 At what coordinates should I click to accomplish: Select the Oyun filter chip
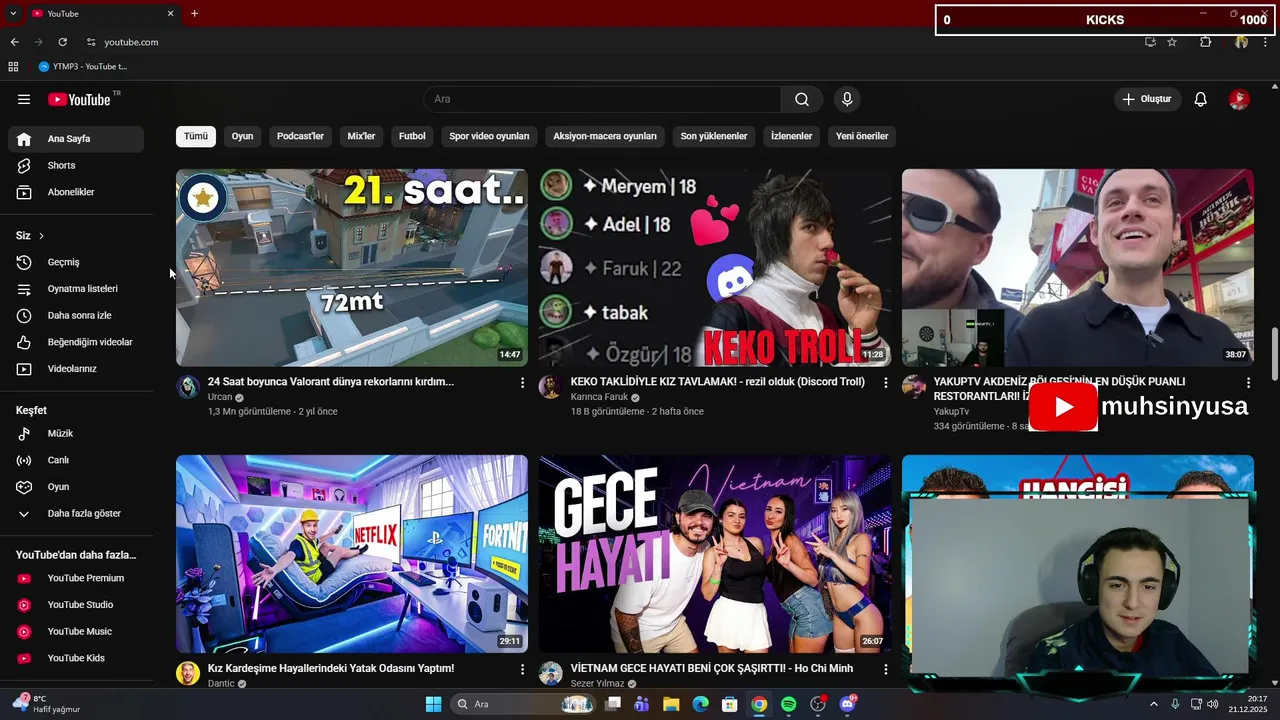pyautogui.click(x=242, y=136)
